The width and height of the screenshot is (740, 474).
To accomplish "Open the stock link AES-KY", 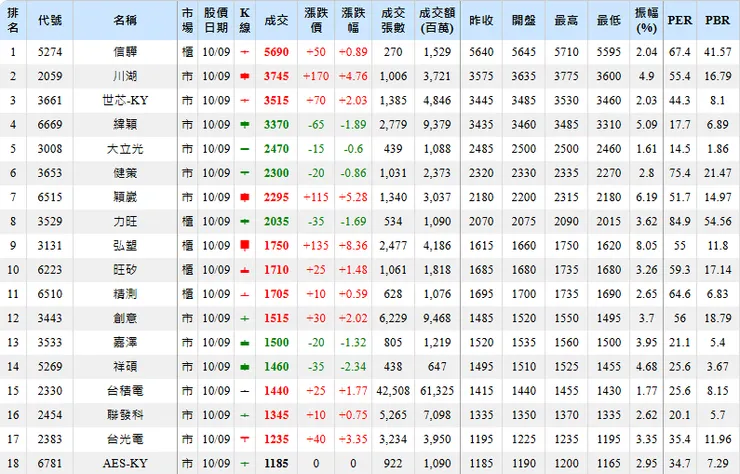I will pos(125,464).
